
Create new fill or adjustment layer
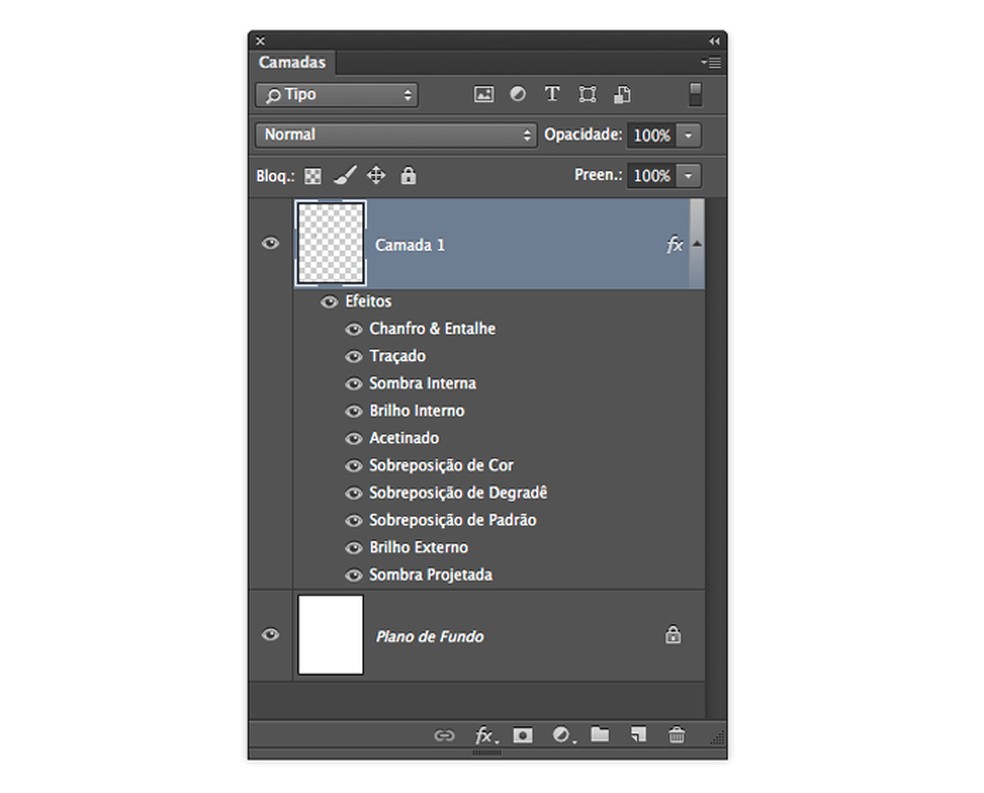(x=563, y=735)
